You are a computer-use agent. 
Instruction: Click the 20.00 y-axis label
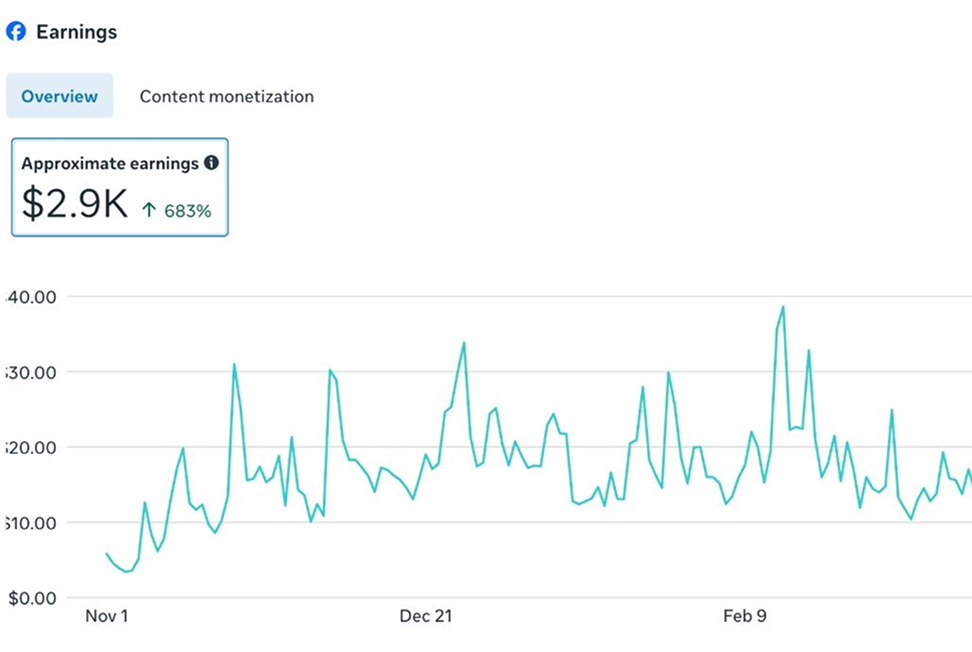click(x=31, y=447)
